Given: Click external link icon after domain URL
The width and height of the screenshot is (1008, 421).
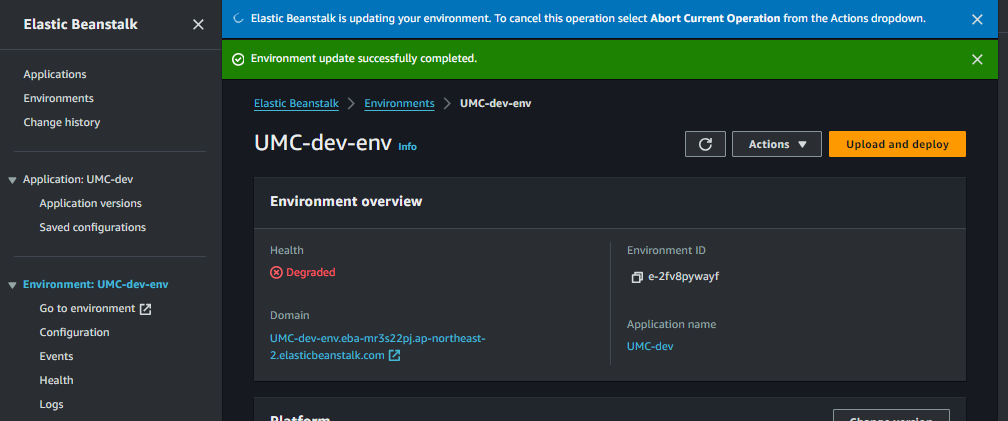Looking at the screenshot, I should point(394,355).
